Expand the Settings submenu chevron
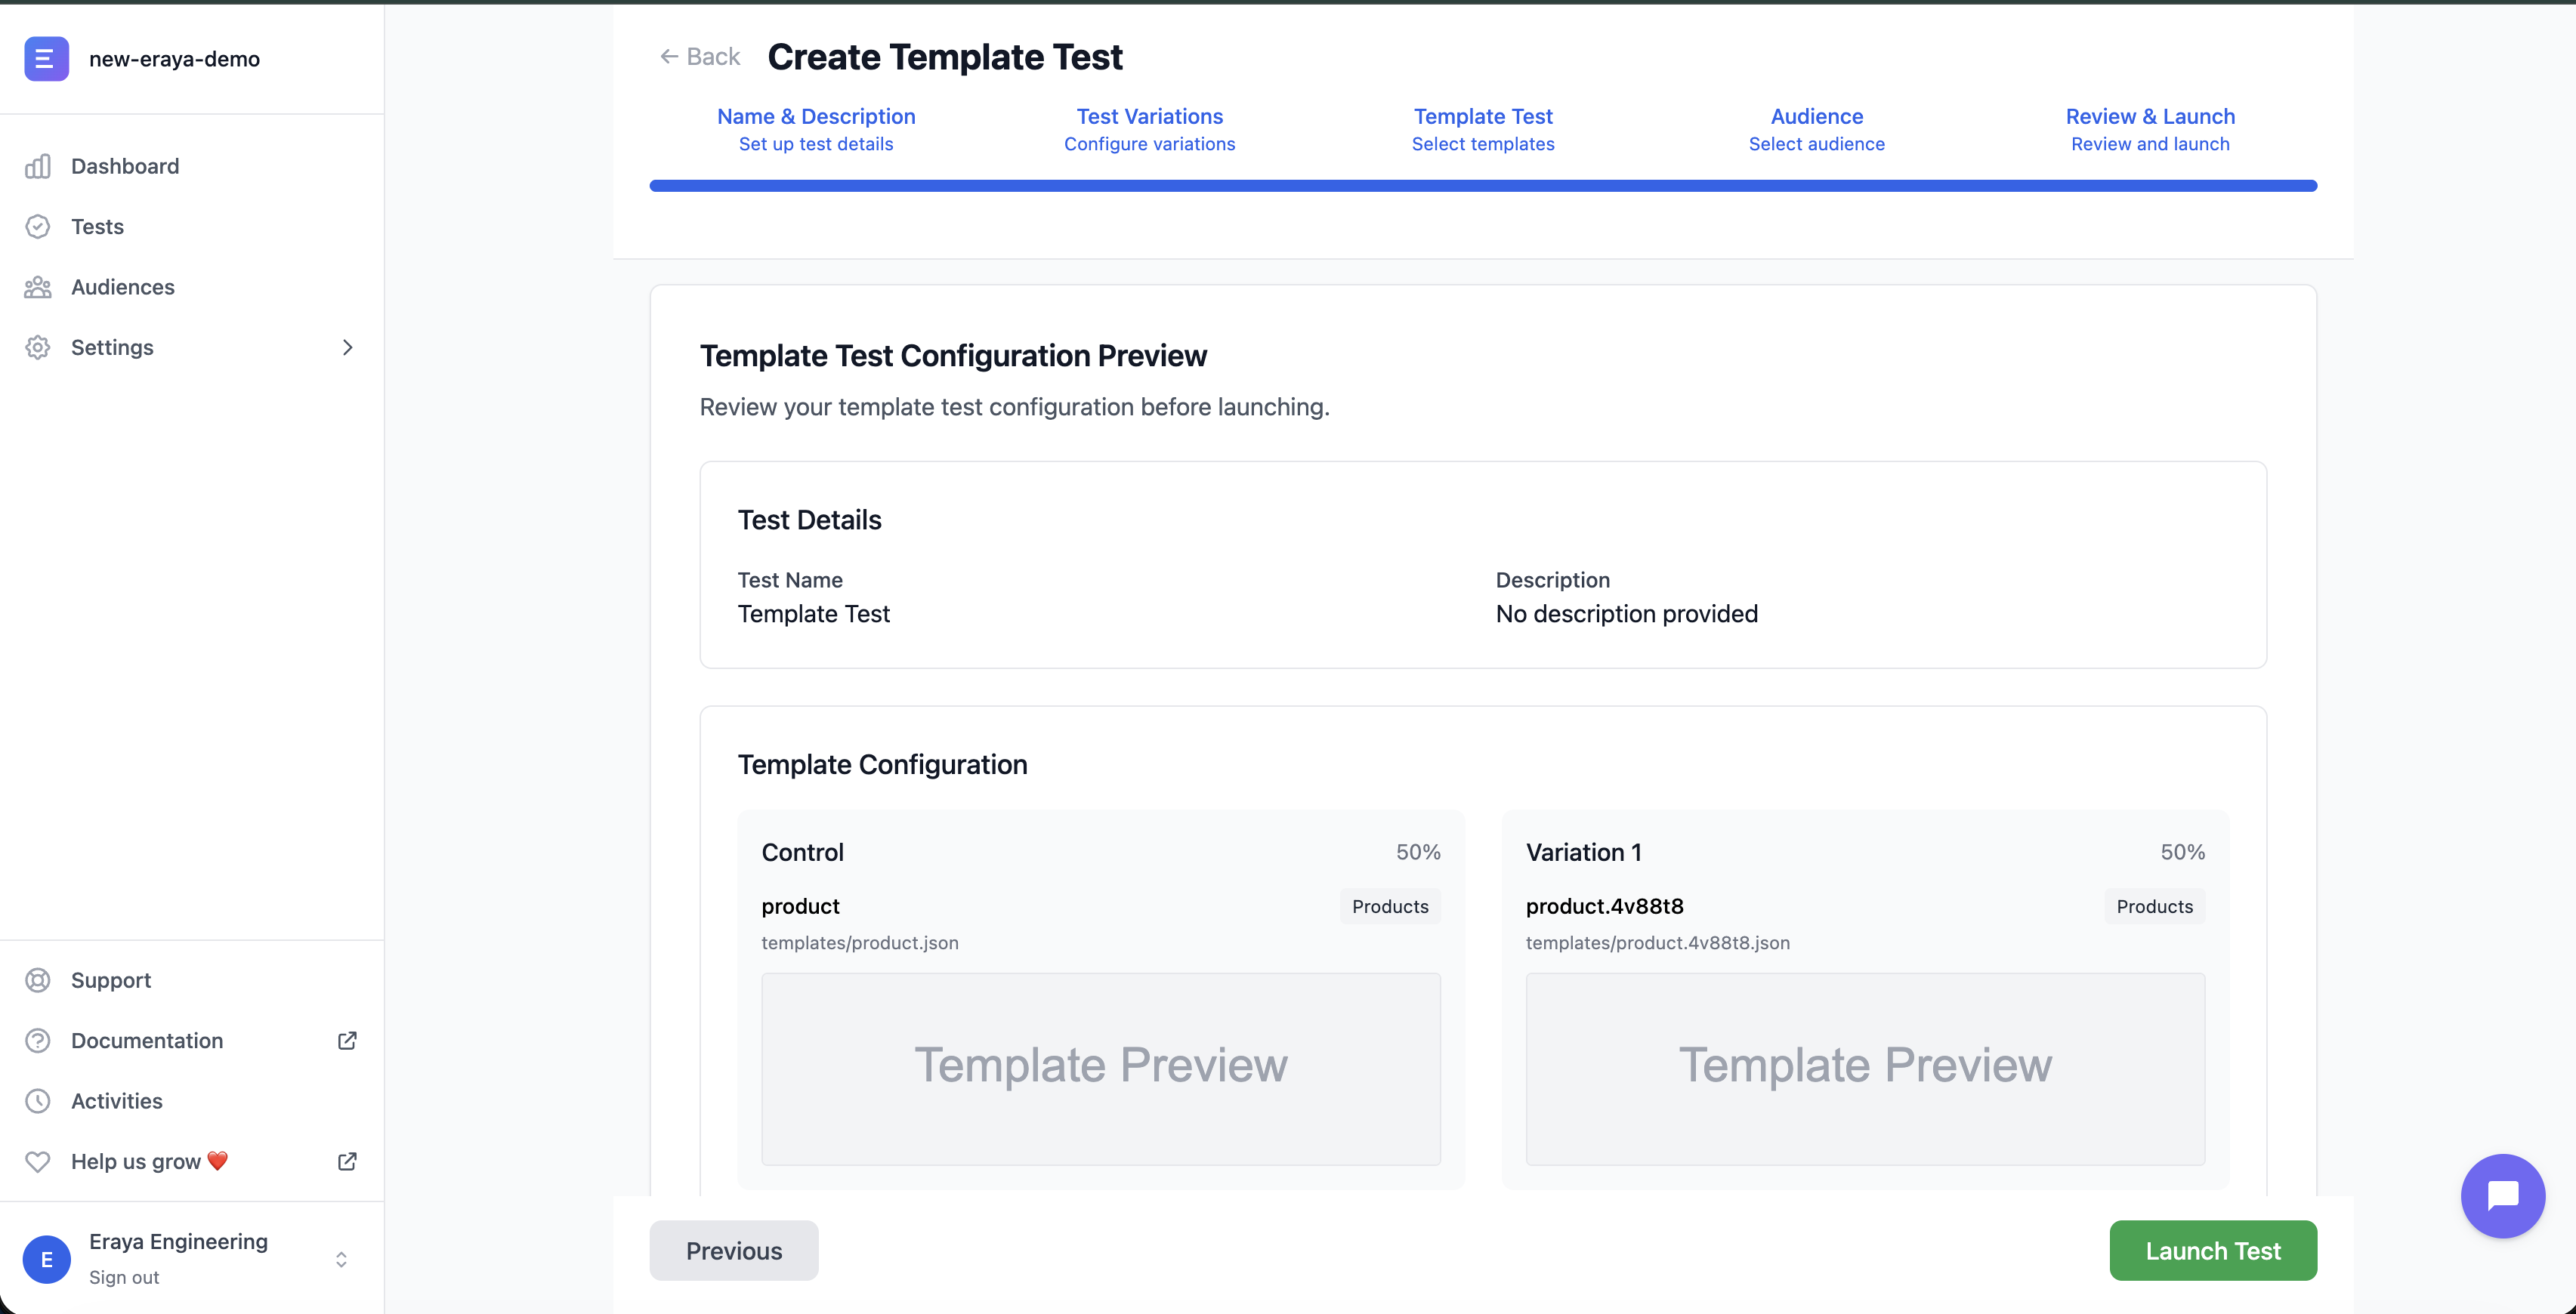The height and width of the screenshot is (1314, 2576). point(347,347)
